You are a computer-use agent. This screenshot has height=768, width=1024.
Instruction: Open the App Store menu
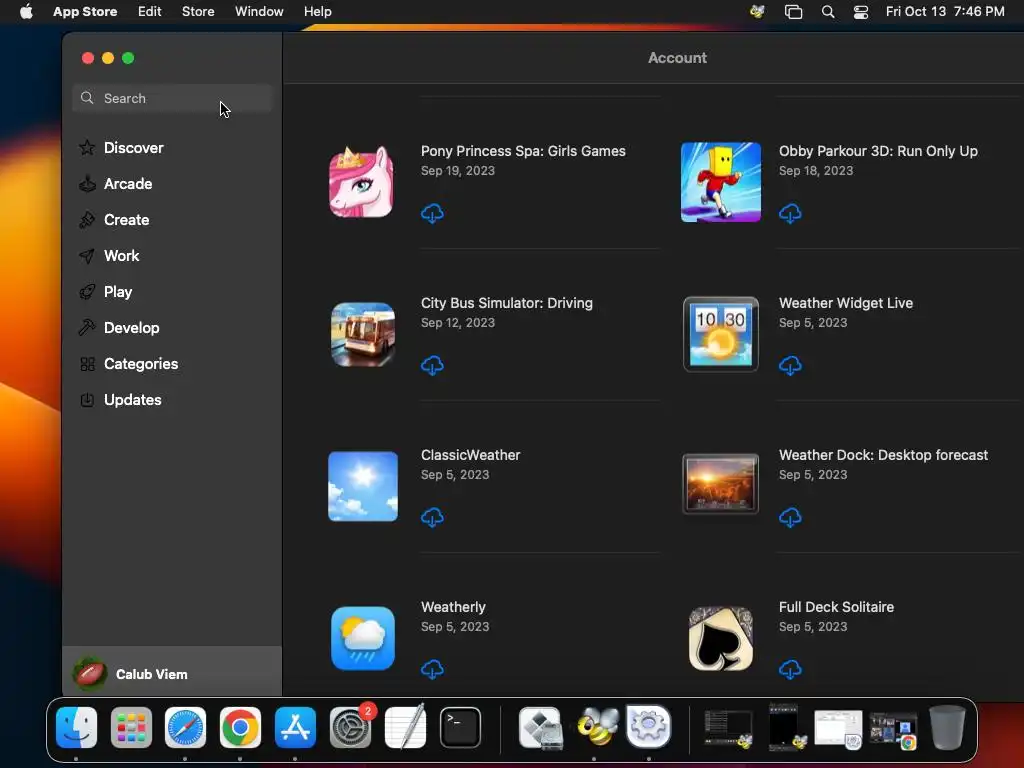coord(85,11)
